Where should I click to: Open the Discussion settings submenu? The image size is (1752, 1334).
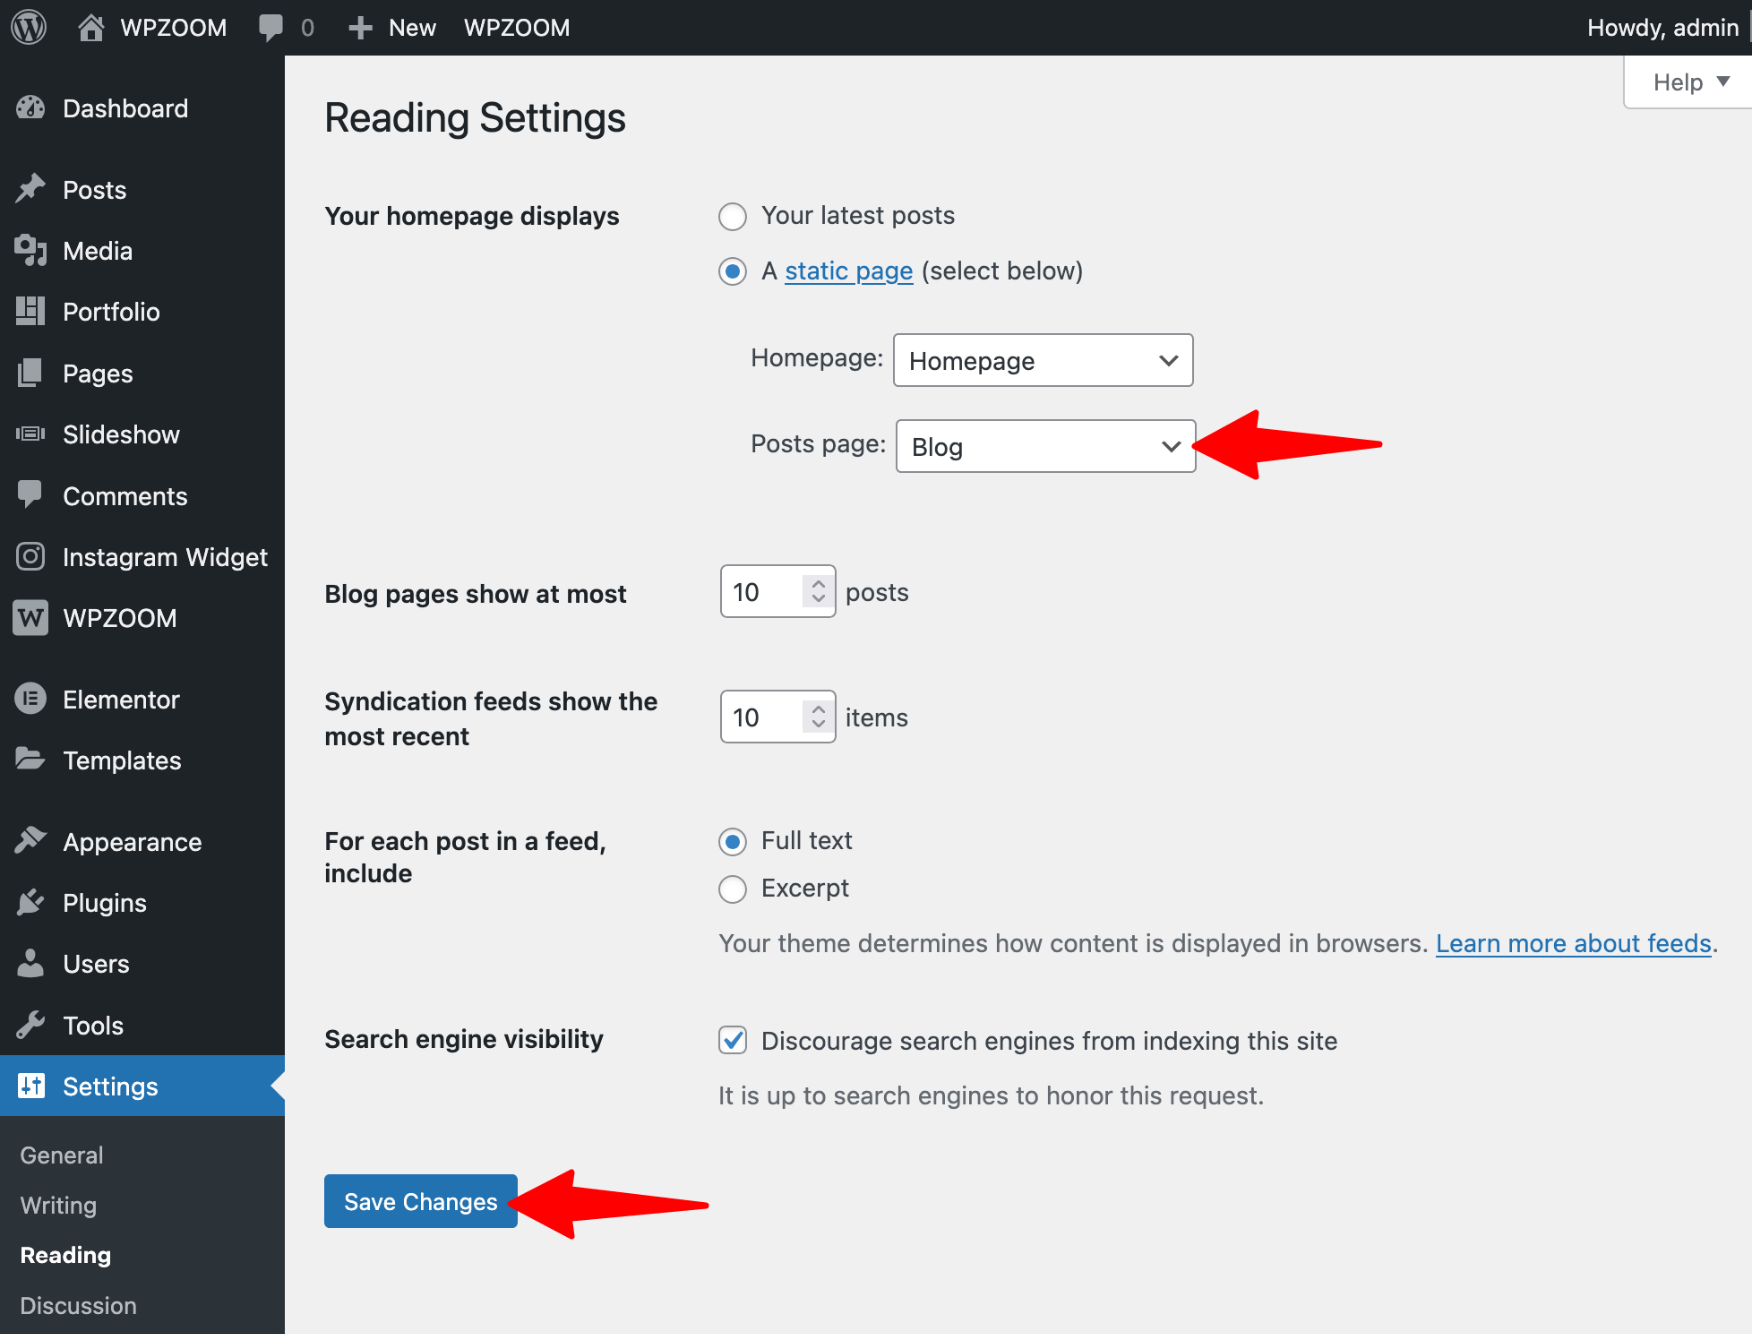pos(78,1306)
